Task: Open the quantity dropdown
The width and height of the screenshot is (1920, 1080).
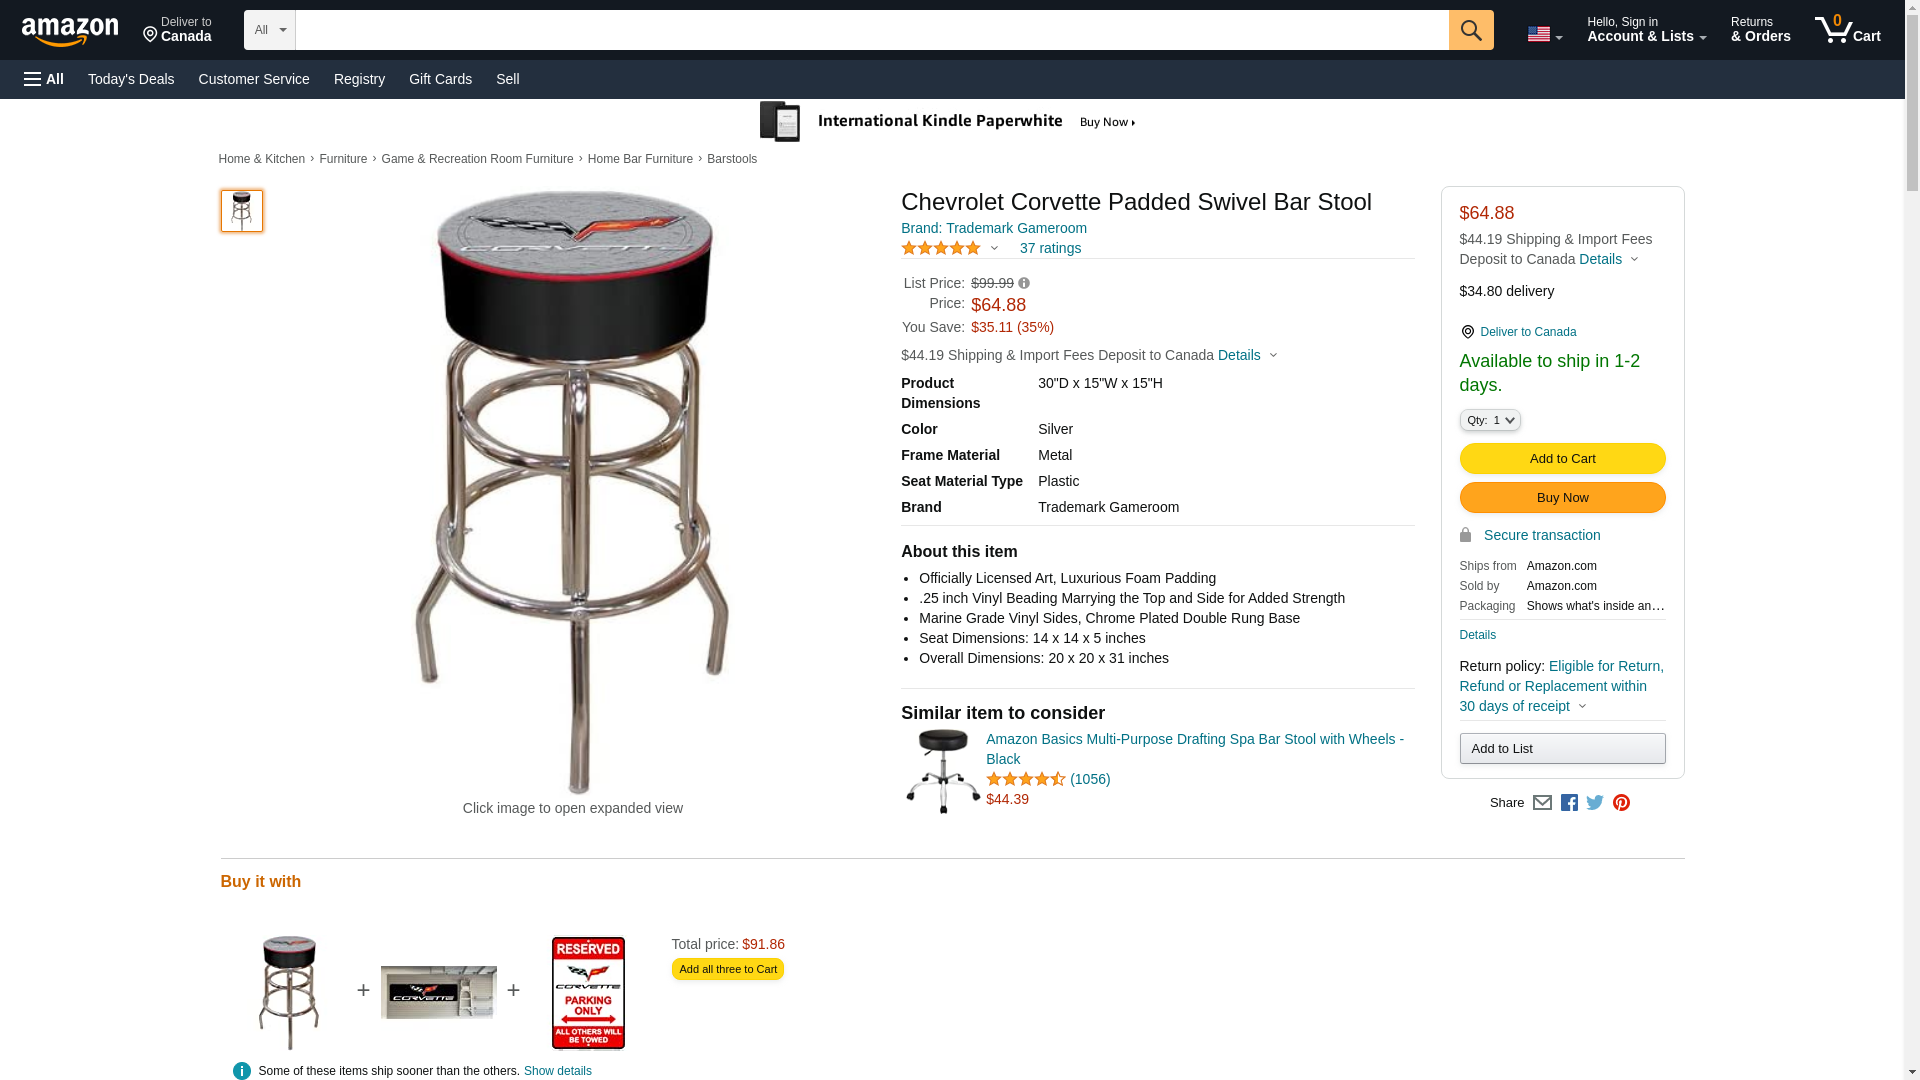Action: click(1490, 421)
